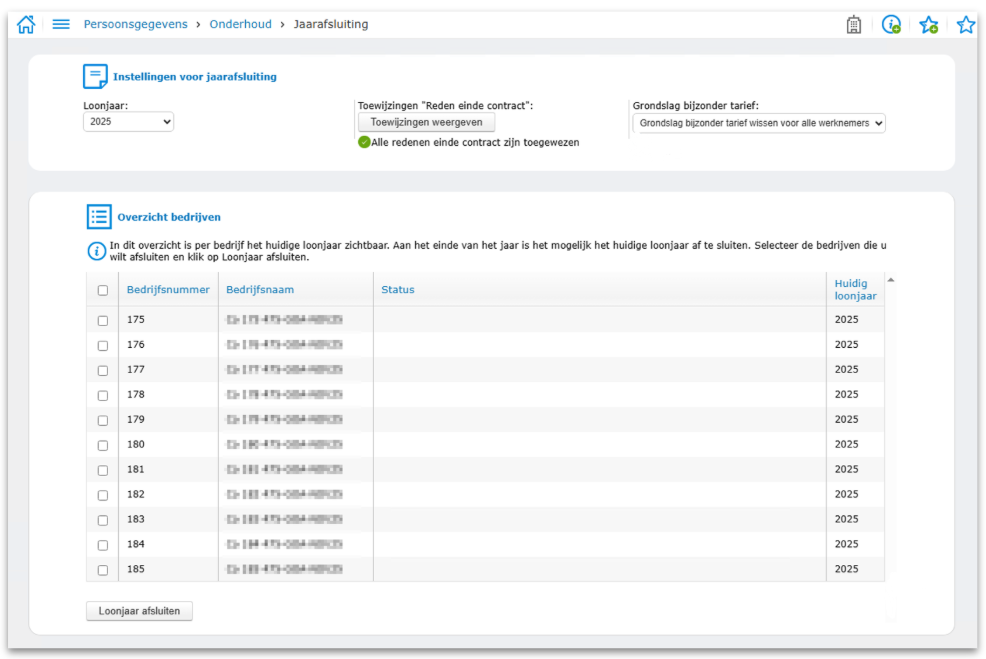
Task: Click the Overzicht bedrijven list icon
Action: coord(99,217)
